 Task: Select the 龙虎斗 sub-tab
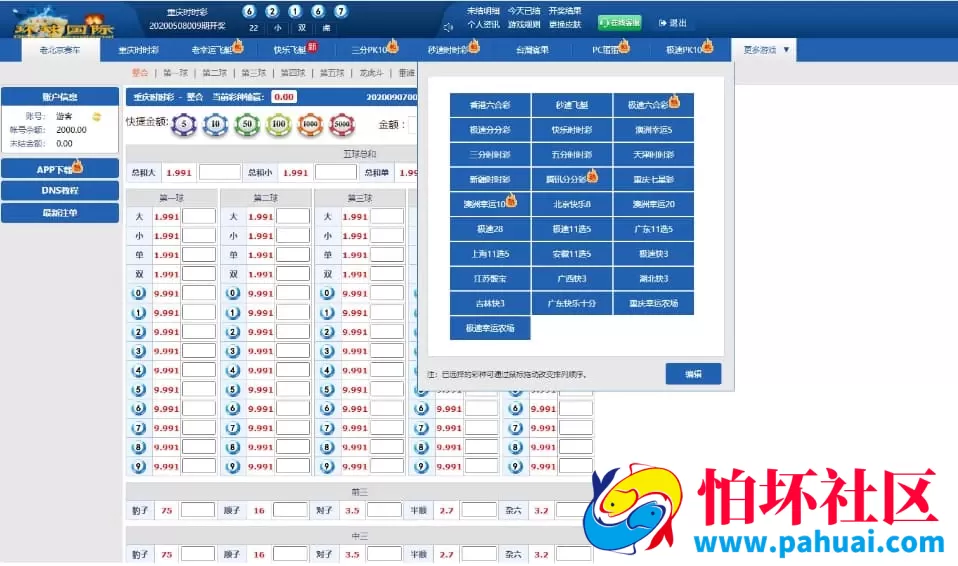coord(371,73)
